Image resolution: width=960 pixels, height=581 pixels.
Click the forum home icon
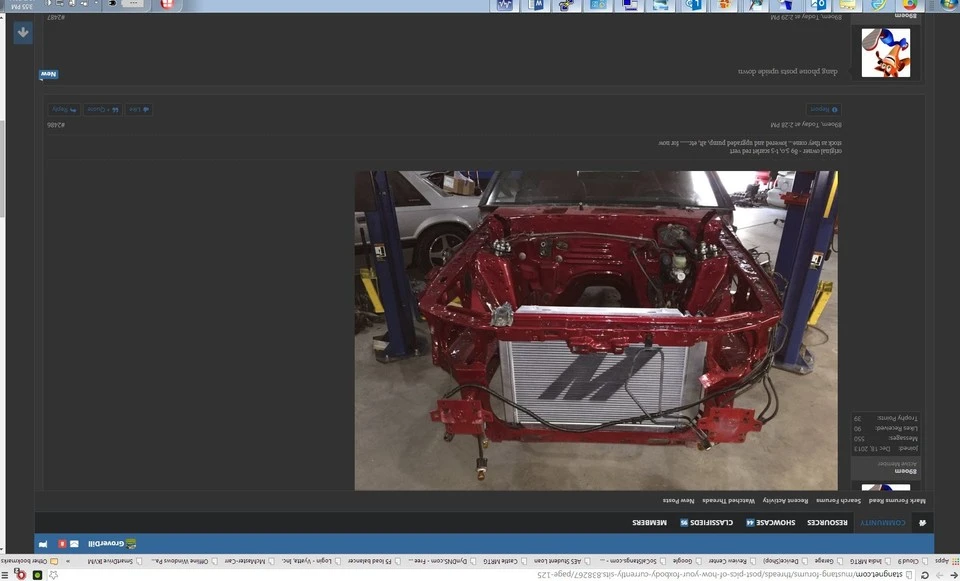922,523
